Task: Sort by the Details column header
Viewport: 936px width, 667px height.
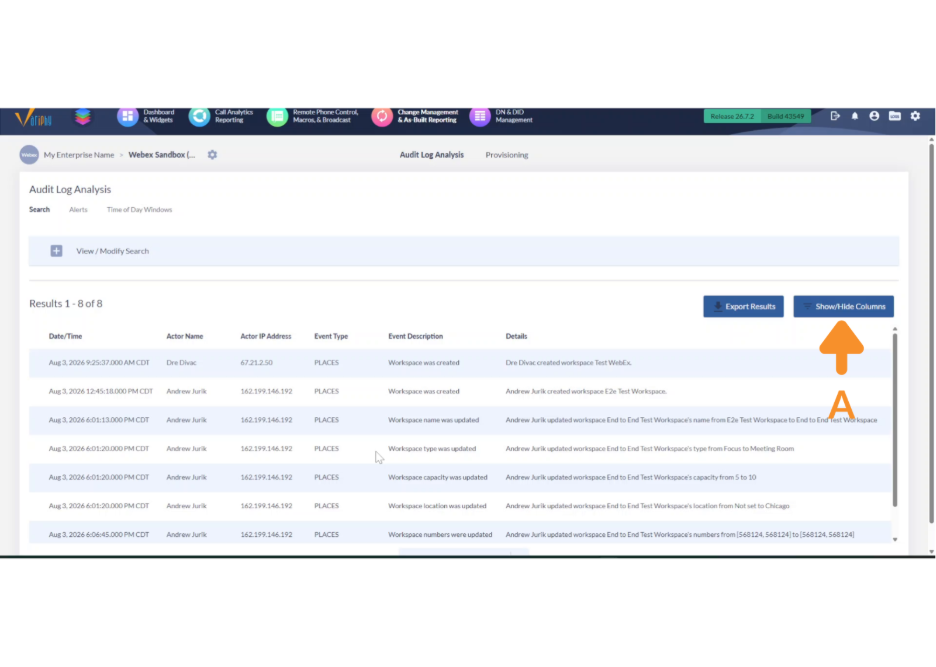Action: pyautogui.click(x=516, y=336)
